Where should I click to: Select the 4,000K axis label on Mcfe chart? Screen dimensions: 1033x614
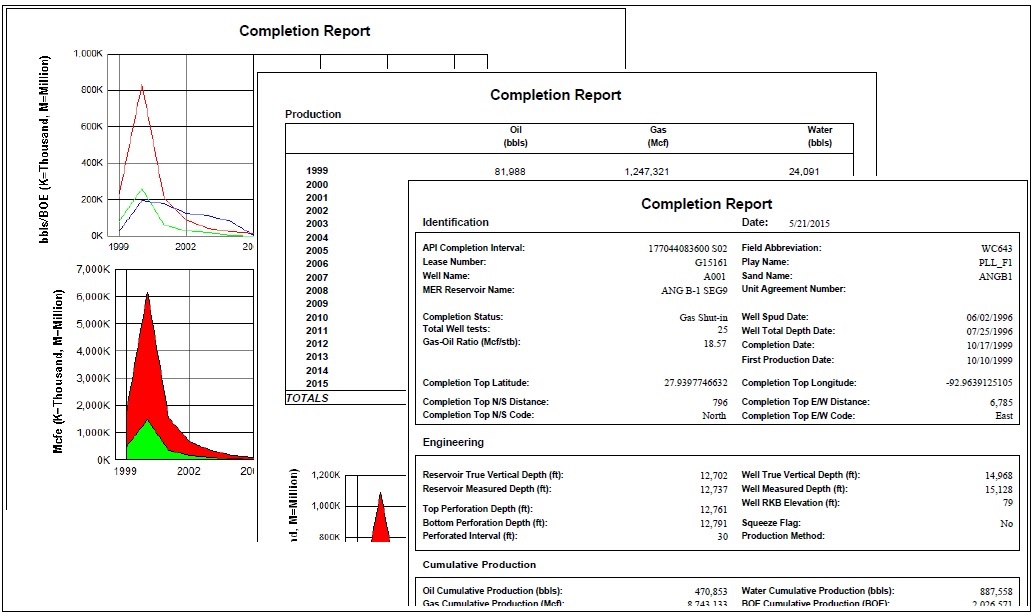[x=94, y=351]
